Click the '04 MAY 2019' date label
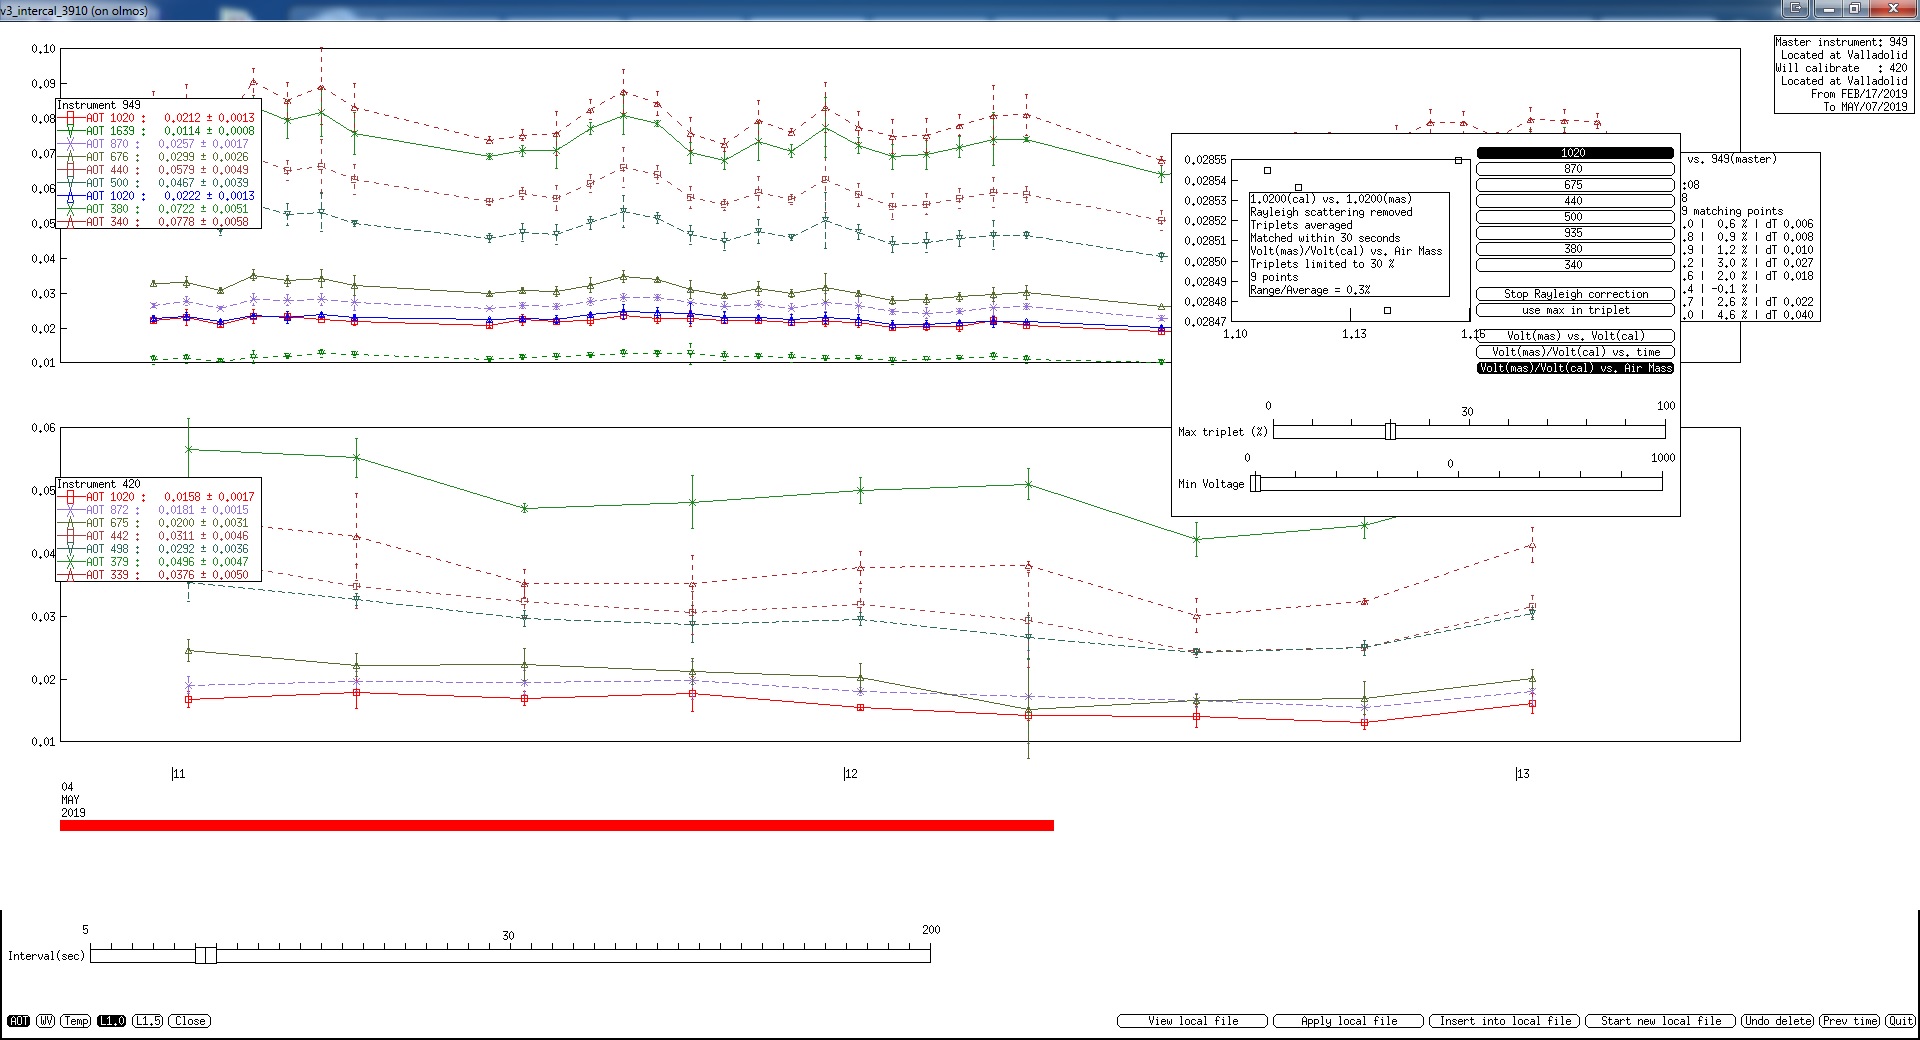This screenshot has height=1040, width=1920. 73,800
